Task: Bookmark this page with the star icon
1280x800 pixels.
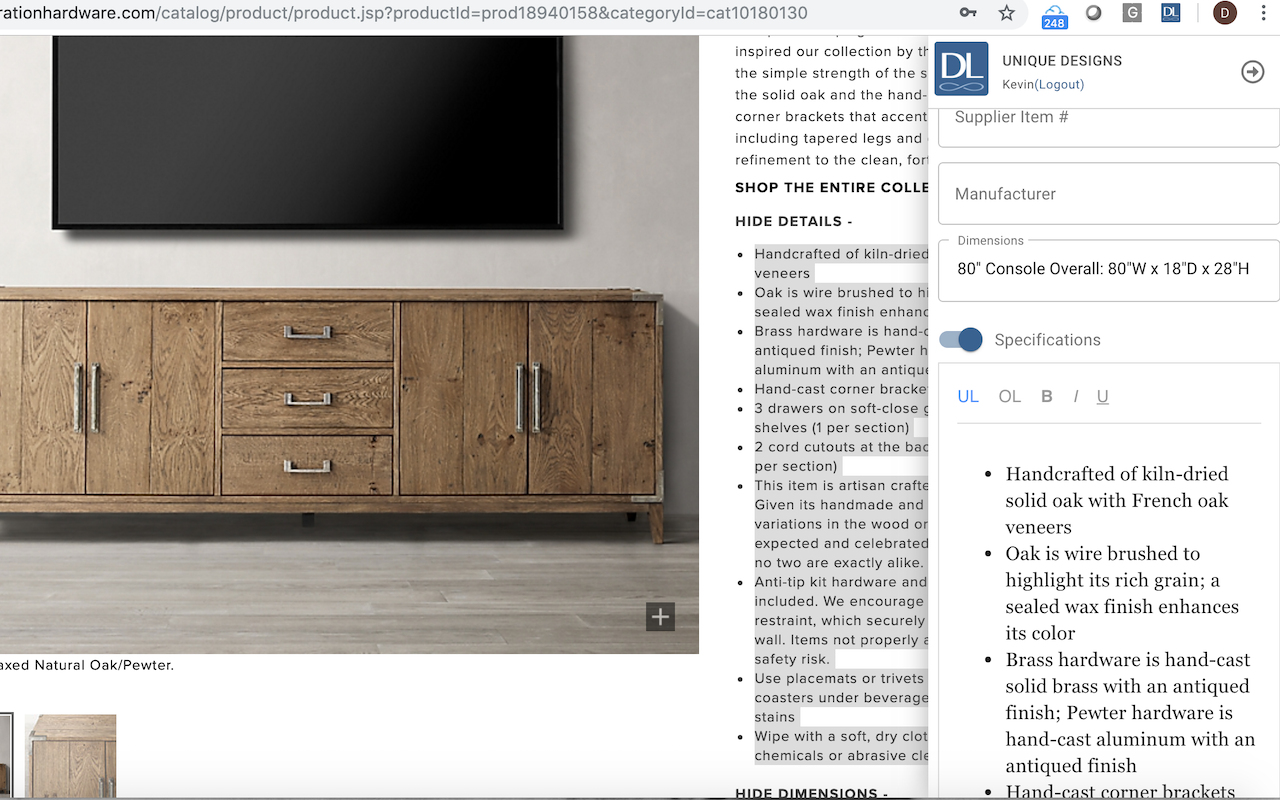Action: [1007, 13]
